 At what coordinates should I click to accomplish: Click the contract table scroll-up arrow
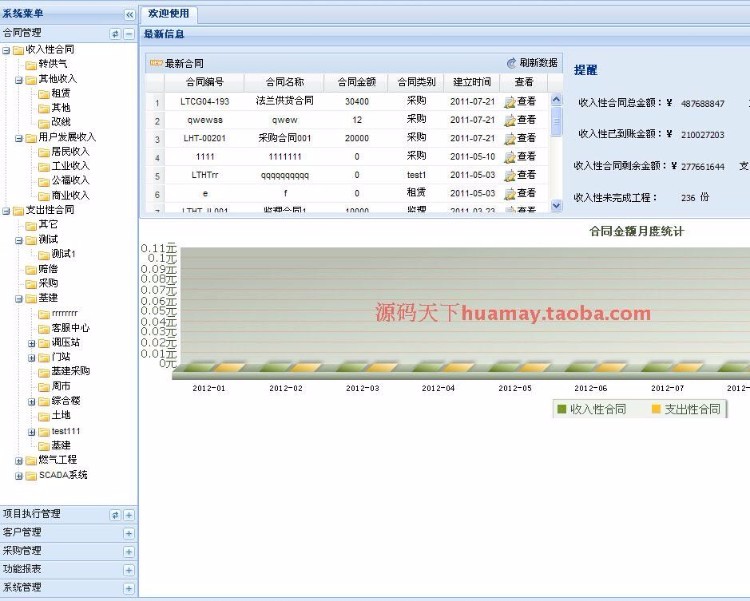pyautogui.click(x=556, y=100)
